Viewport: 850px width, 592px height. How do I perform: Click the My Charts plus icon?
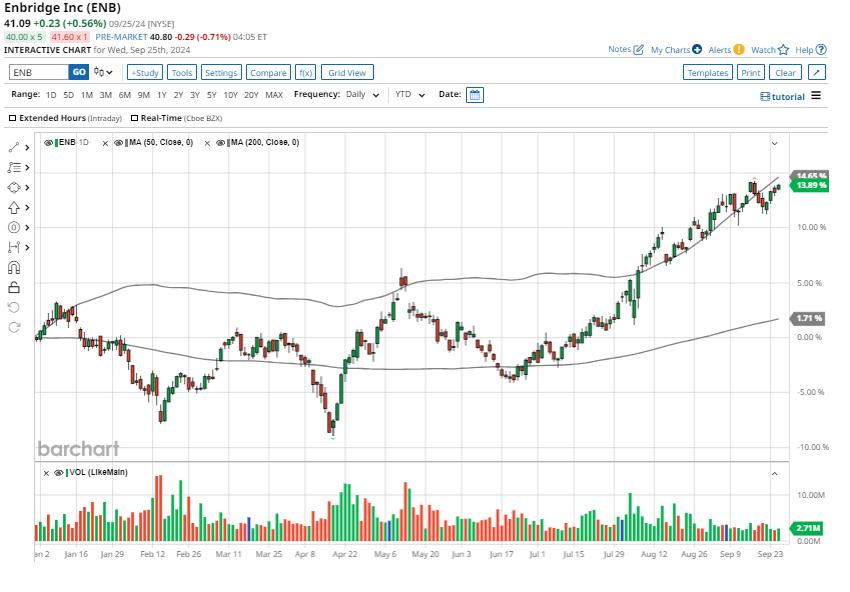point(697,49)
